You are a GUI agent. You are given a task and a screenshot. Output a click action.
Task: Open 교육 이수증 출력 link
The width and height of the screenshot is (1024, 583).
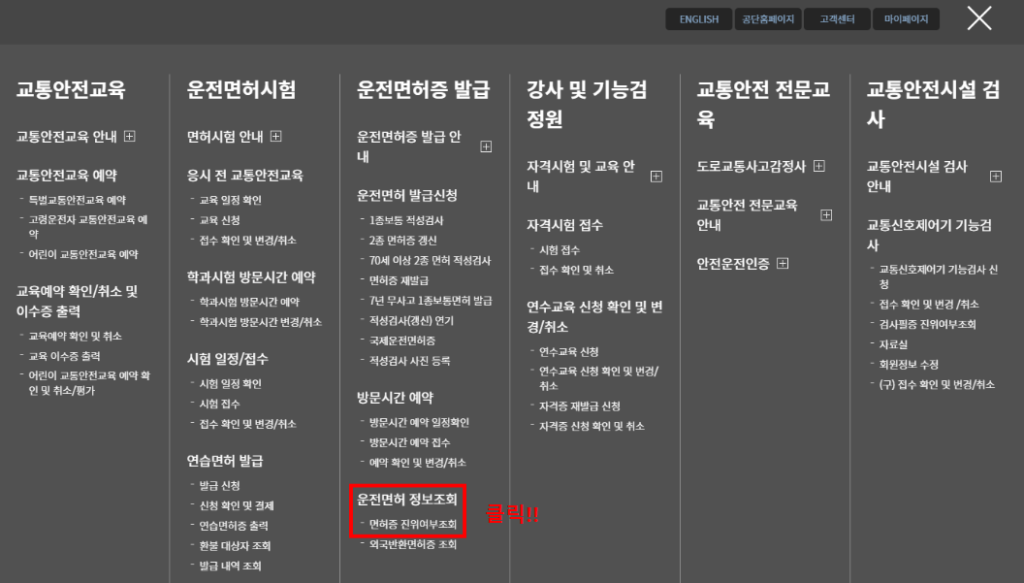[65, 356]
